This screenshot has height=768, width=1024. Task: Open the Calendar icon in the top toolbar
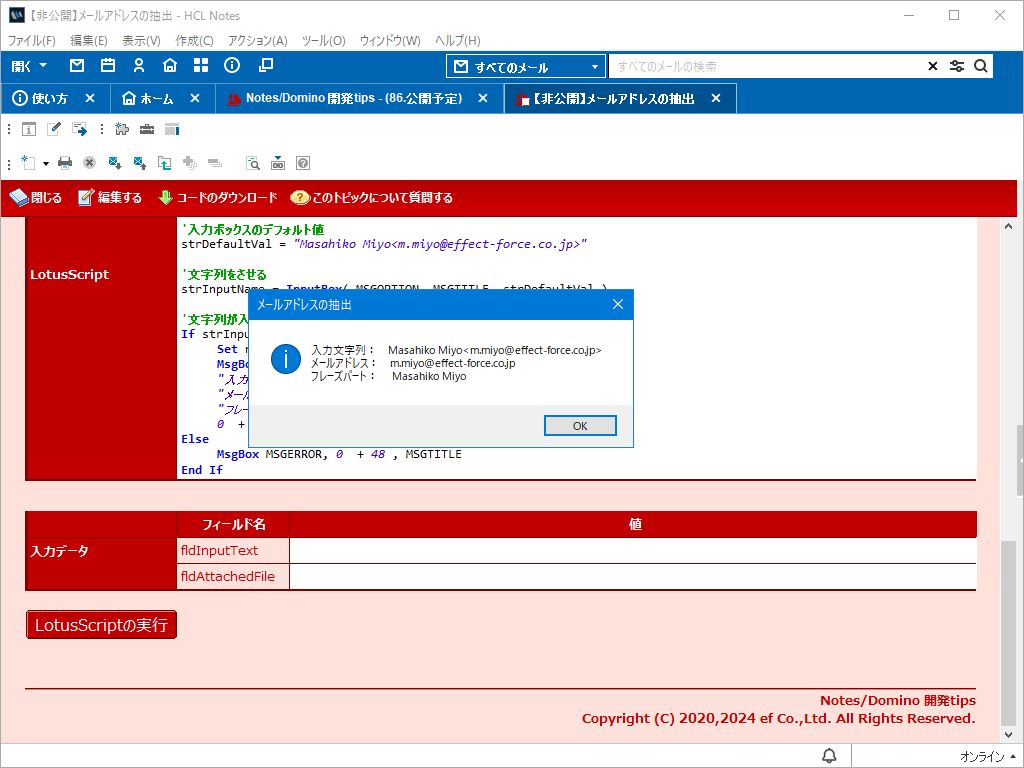(x=108, y=66)
